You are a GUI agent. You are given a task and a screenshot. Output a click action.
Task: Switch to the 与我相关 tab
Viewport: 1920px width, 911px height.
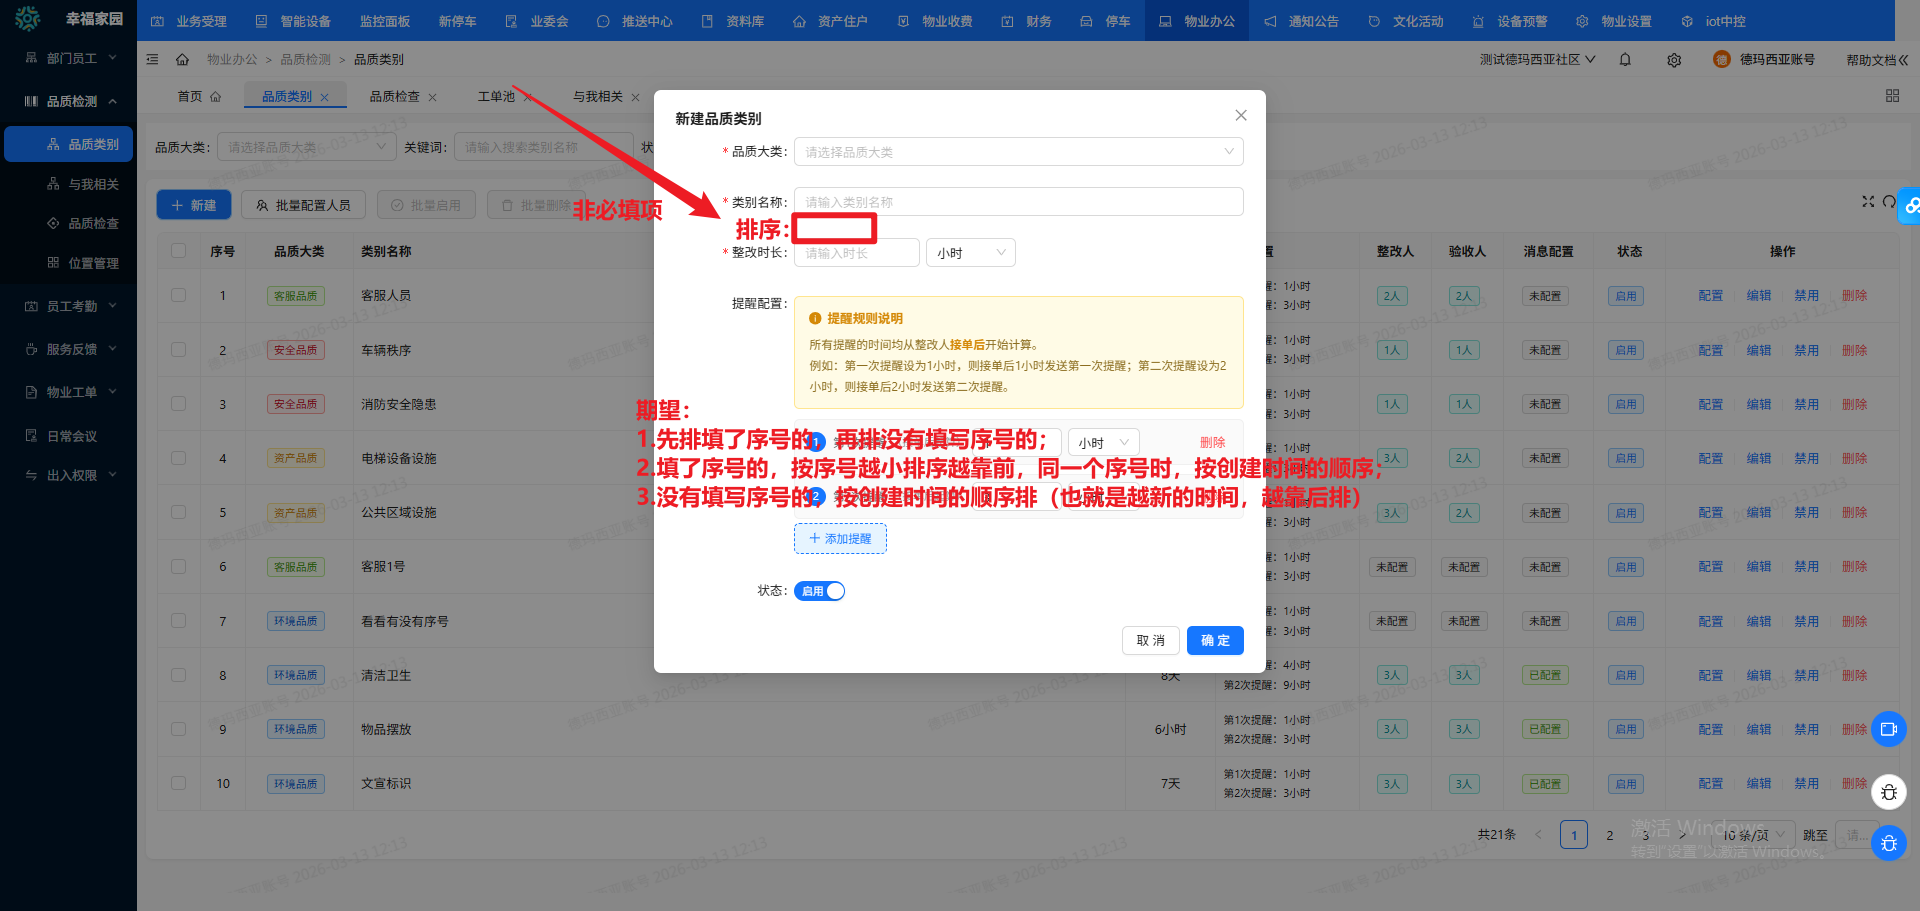pyautogui.click(x=597, y=97)
